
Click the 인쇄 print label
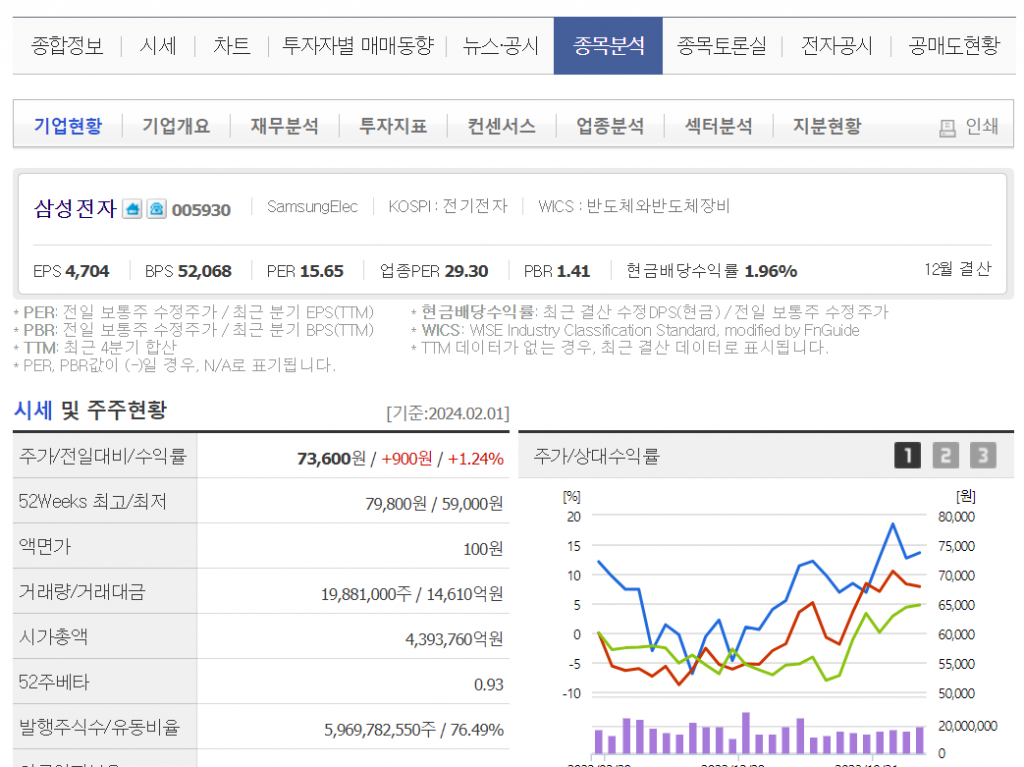point(982,126)
